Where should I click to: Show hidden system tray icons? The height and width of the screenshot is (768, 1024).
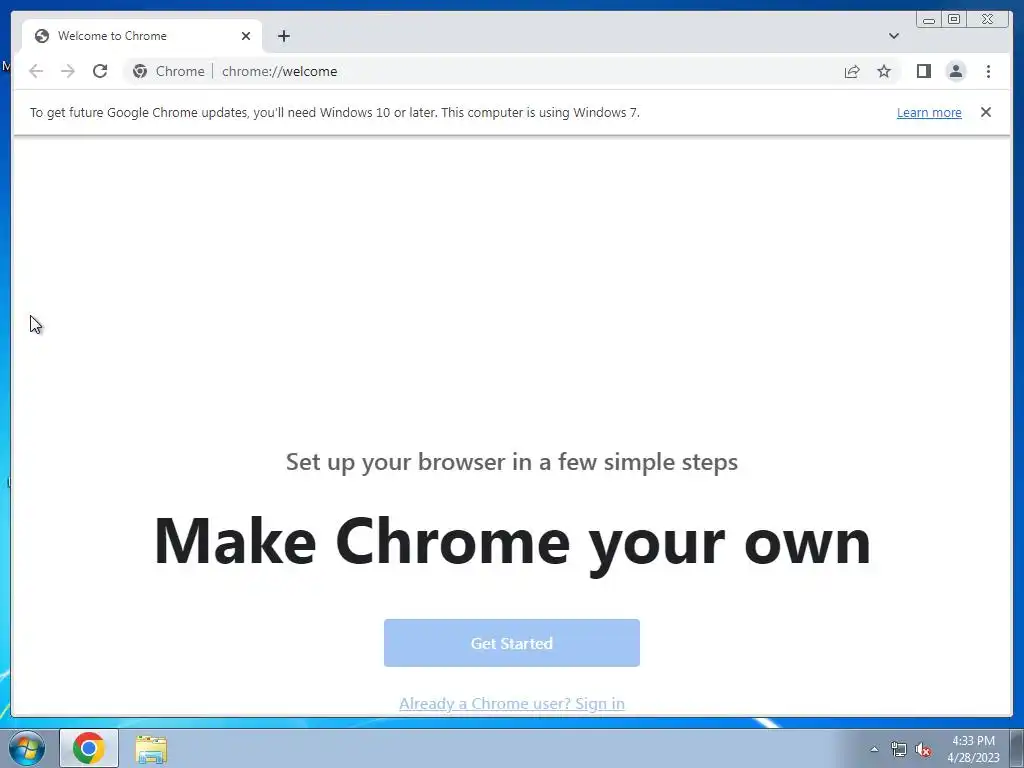point(874,749)
